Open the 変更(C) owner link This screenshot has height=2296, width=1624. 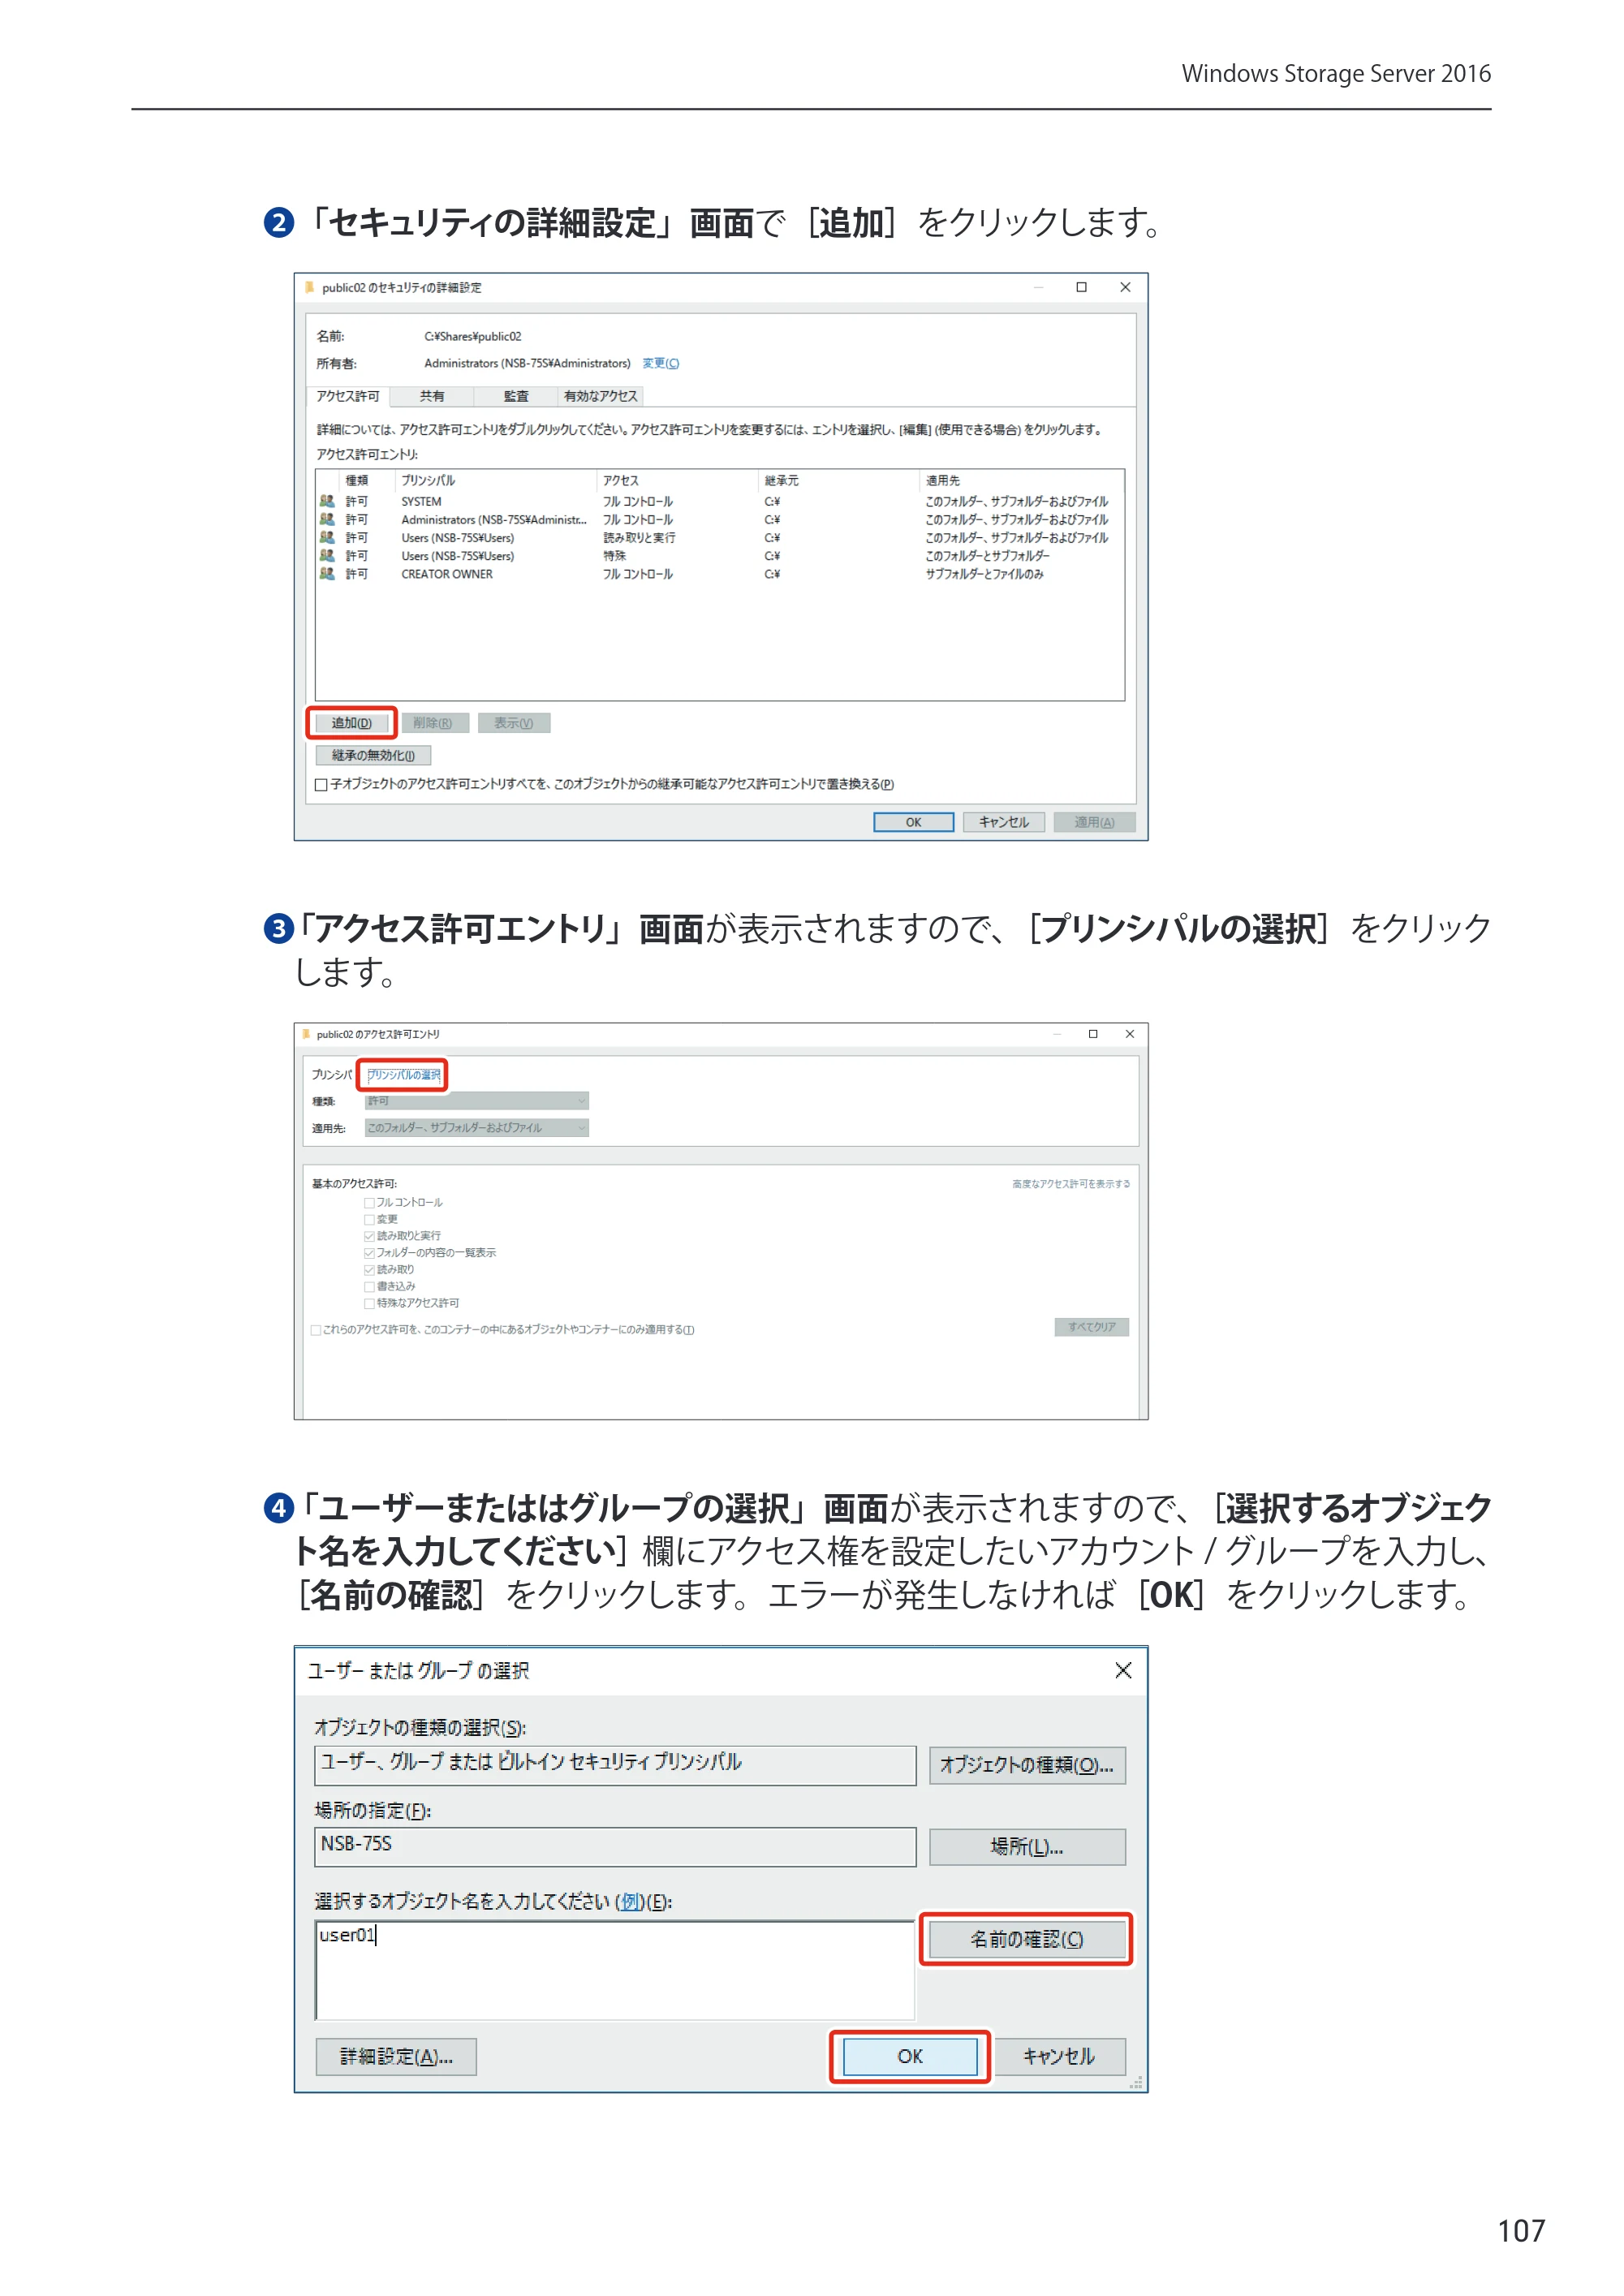[x=660, y=363]
